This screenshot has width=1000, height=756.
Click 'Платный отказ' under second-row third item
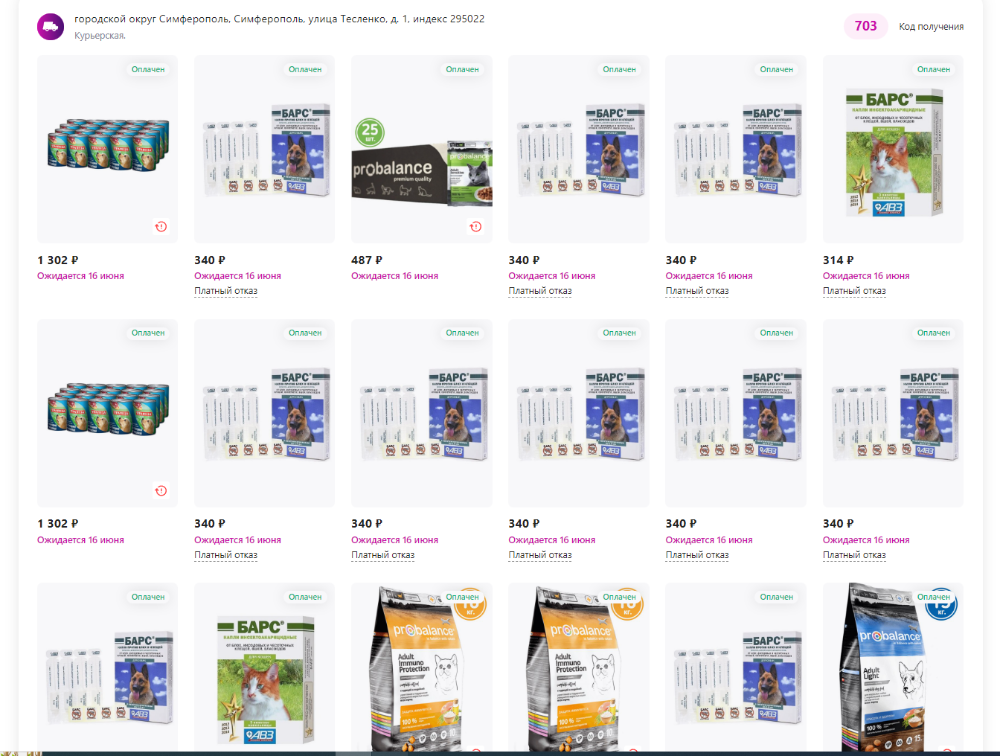[383, 555]
